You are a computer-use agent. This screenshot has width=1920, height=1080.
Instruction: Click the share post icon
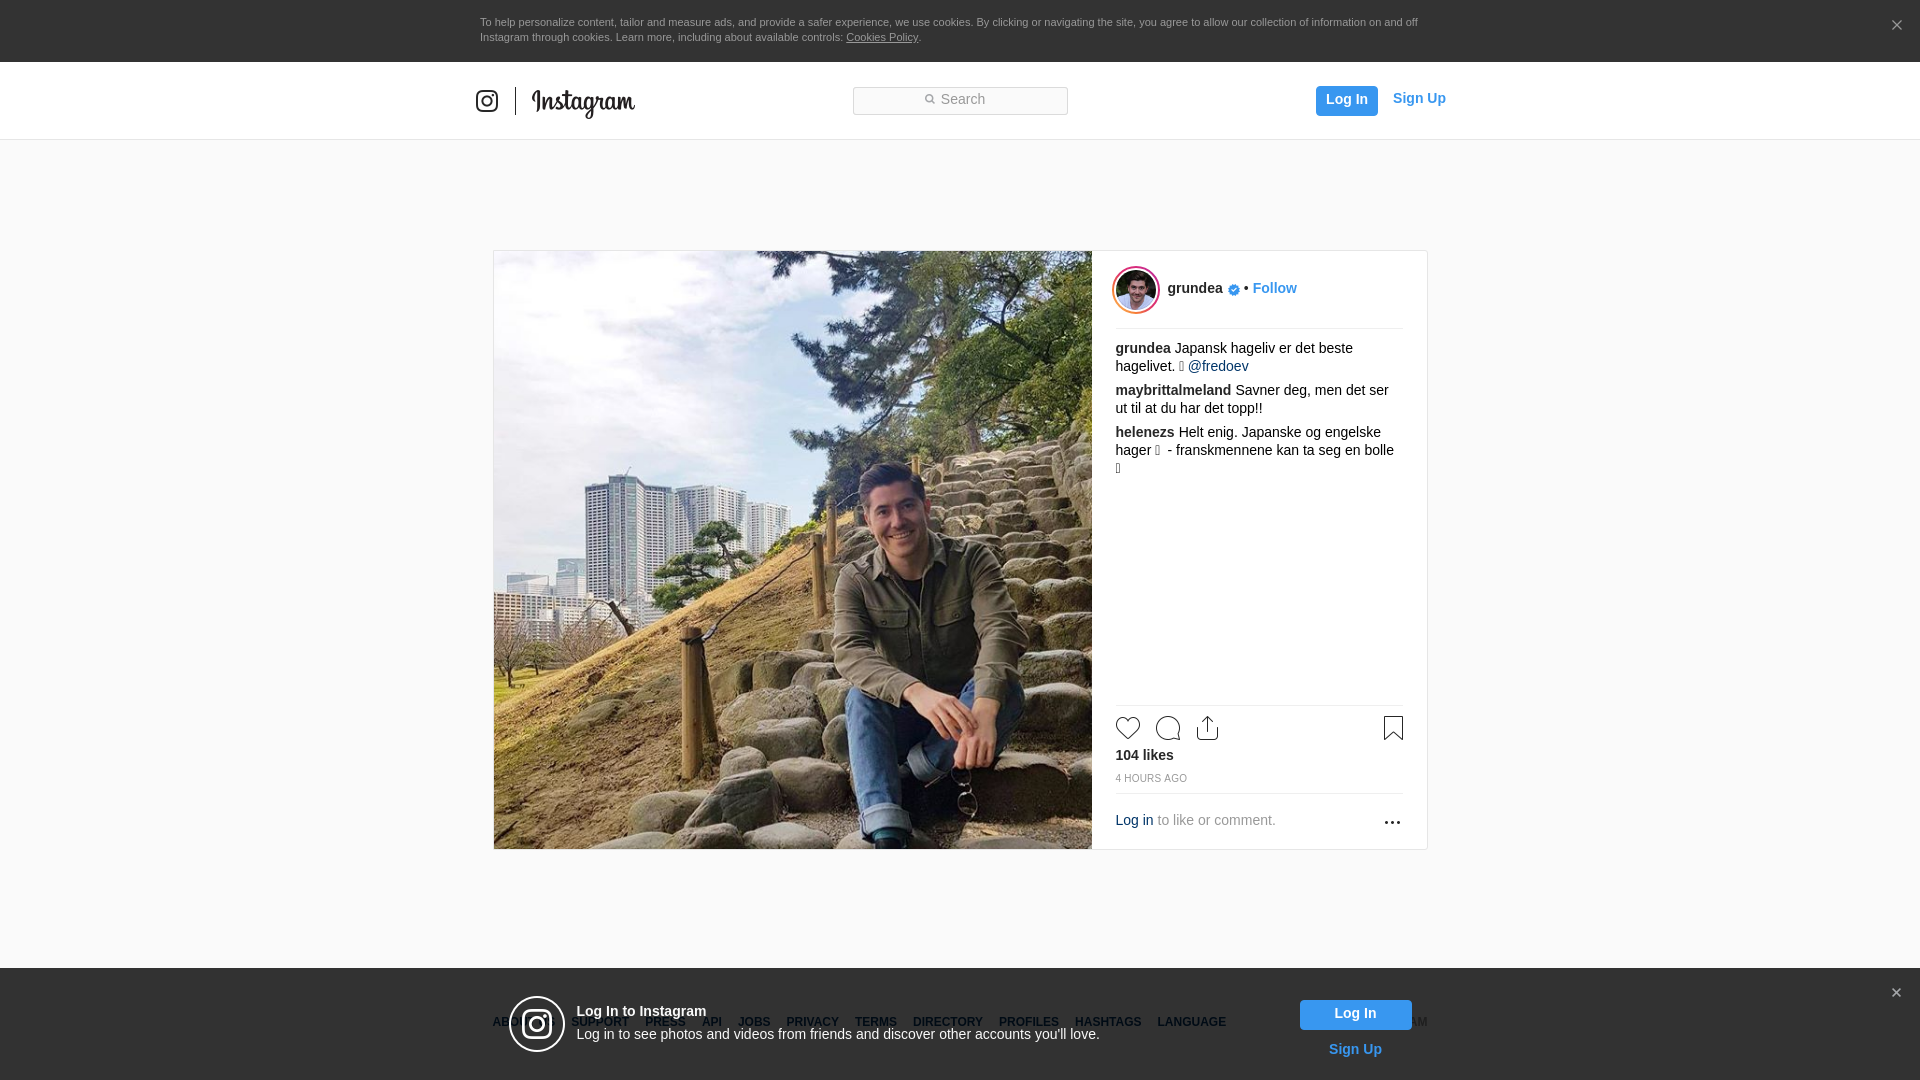[1207, 728]
